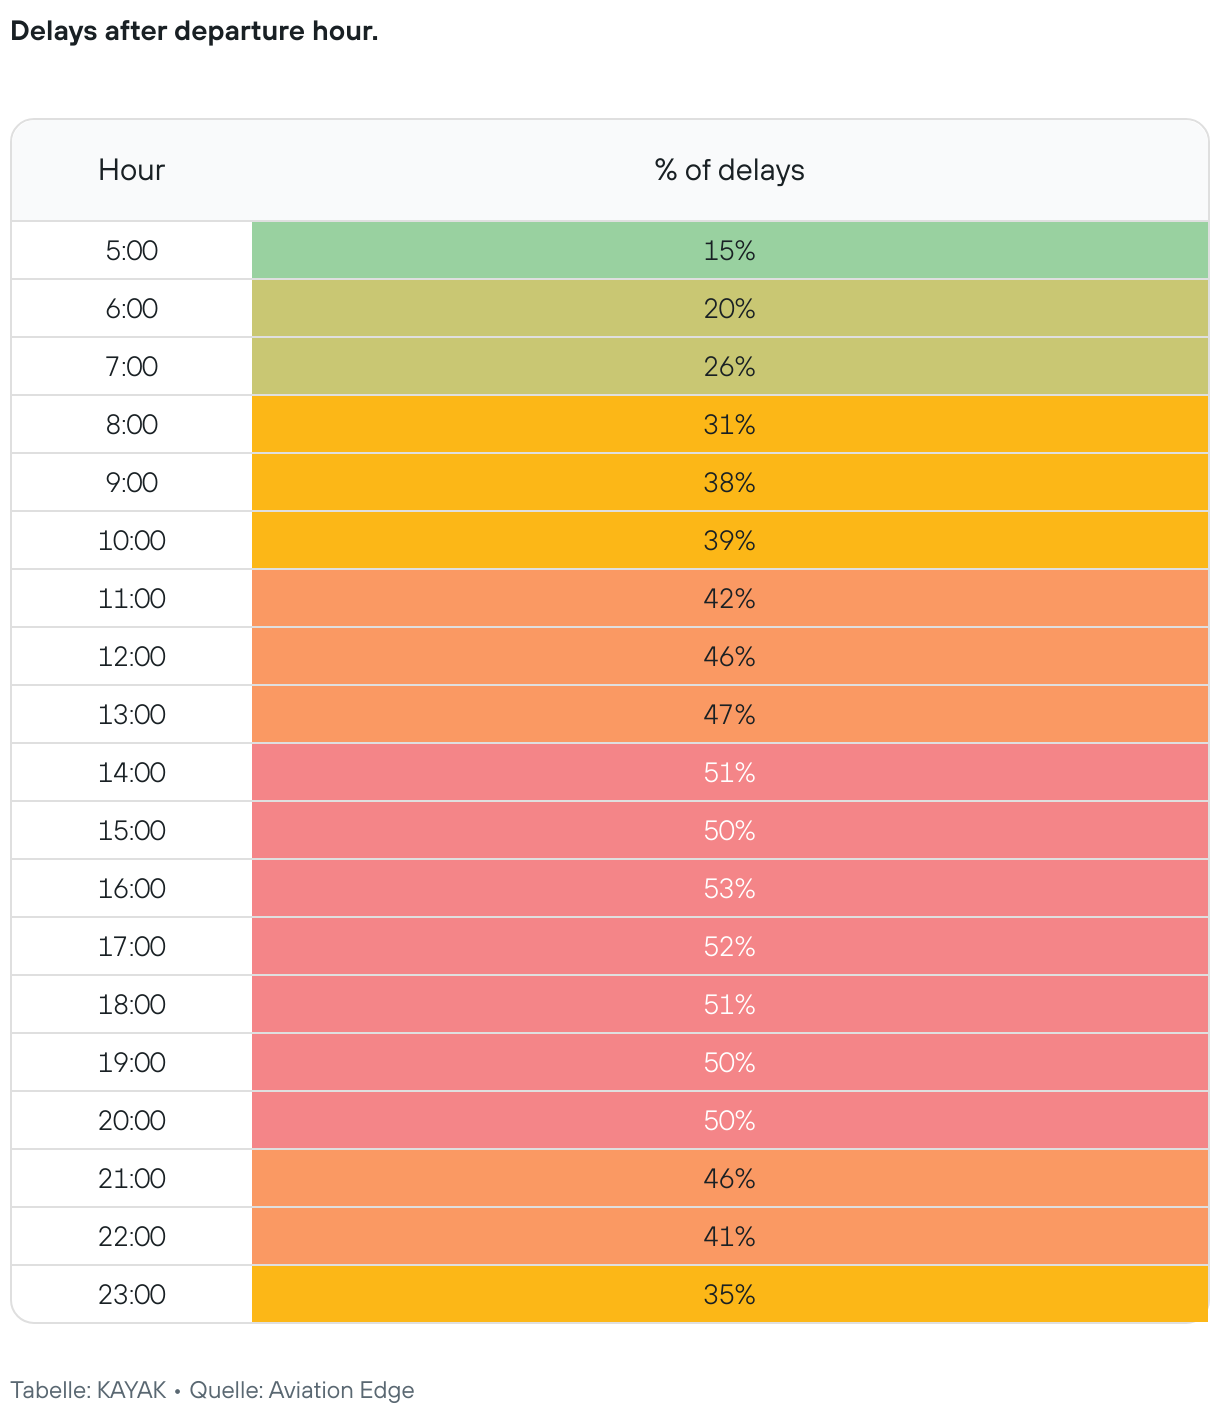Click the 53% peak delay cell
The width and height of the screenshot is (1220, 1418).
tap(729, 888)
